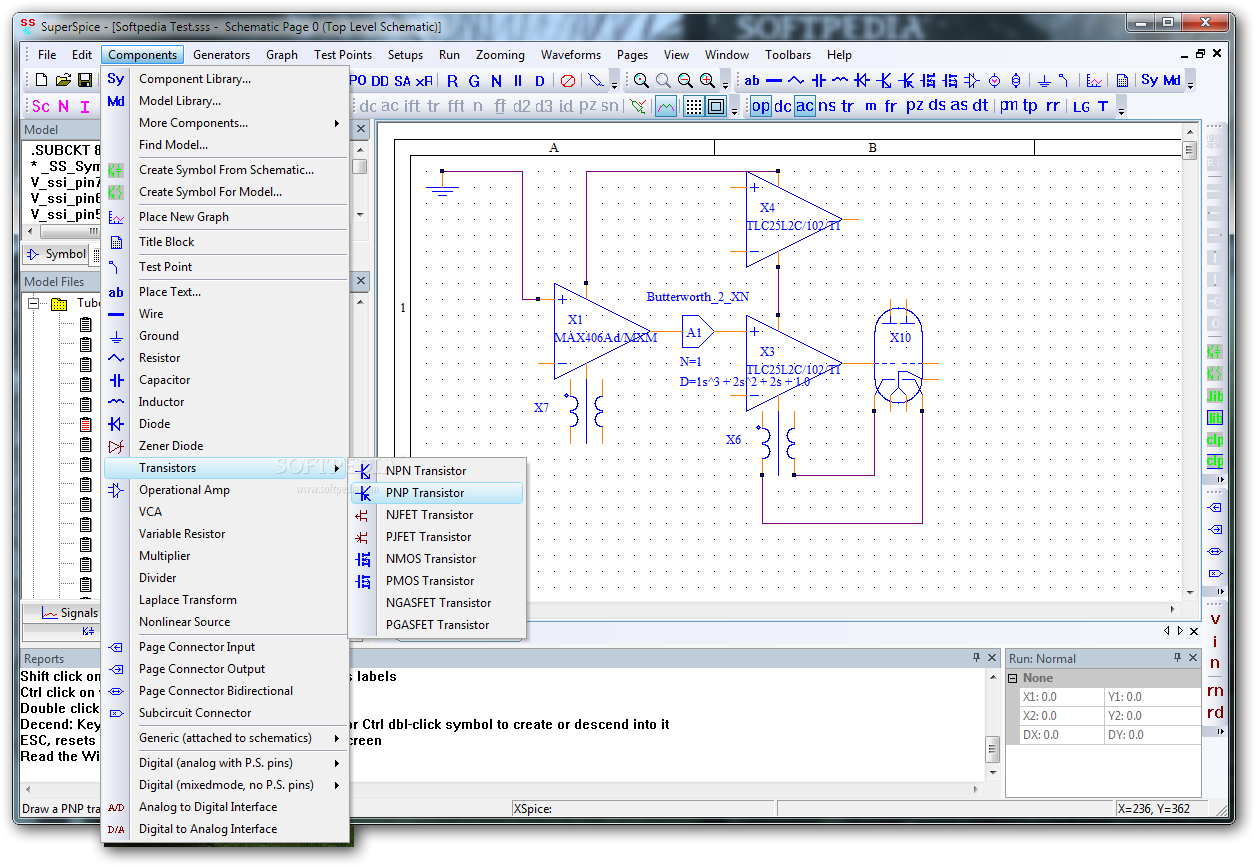Save the schematic with the floppy icon
This screenshot has width=1256, height=867.
[x=85, y=80]
